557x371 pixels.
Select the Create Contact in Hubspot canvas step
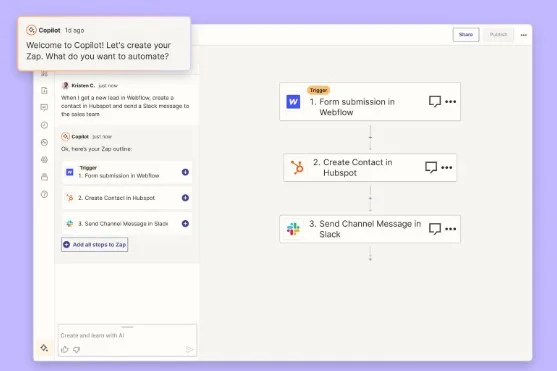click(x=370, y=167)
